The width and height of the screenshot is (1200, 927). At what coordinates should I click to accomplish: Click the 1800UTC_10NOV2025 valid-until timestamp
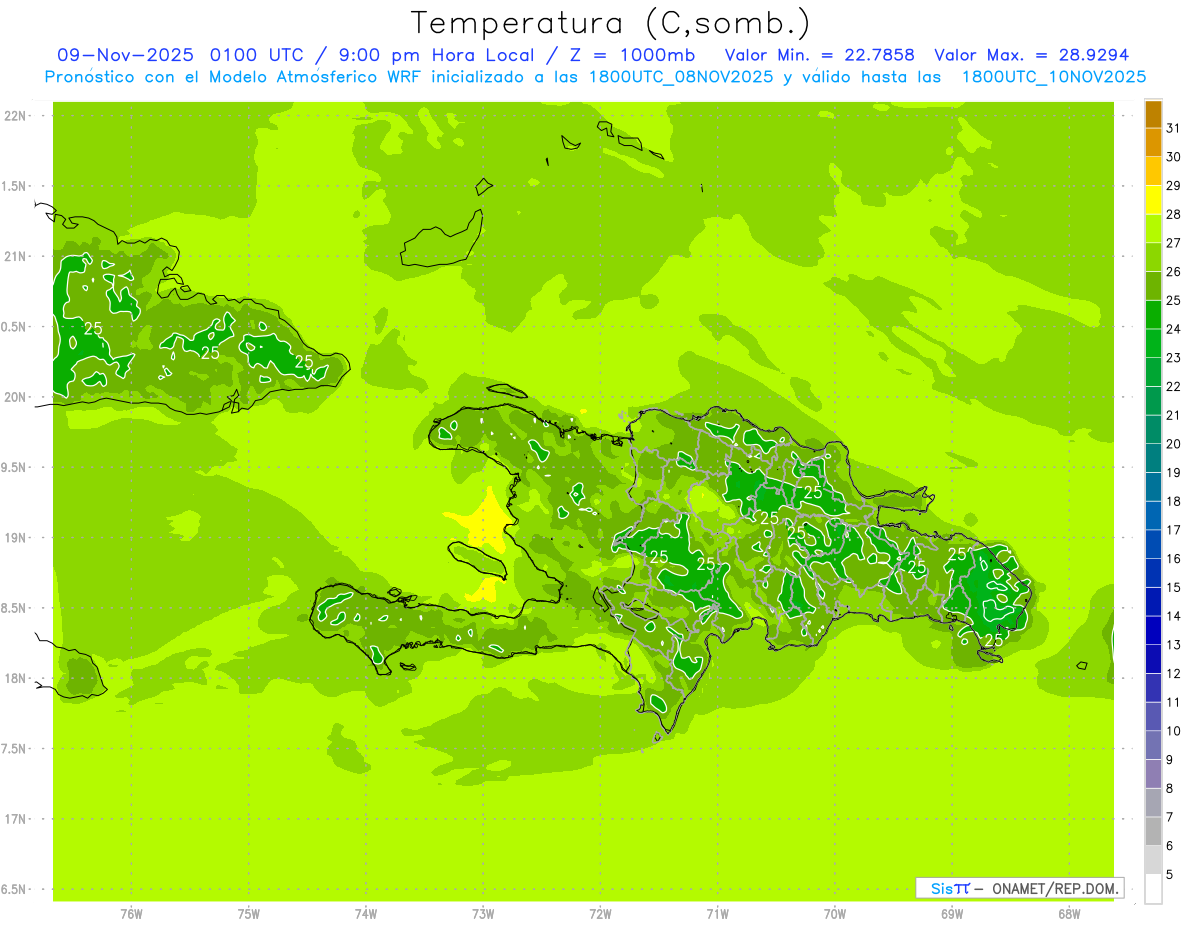1053,77
